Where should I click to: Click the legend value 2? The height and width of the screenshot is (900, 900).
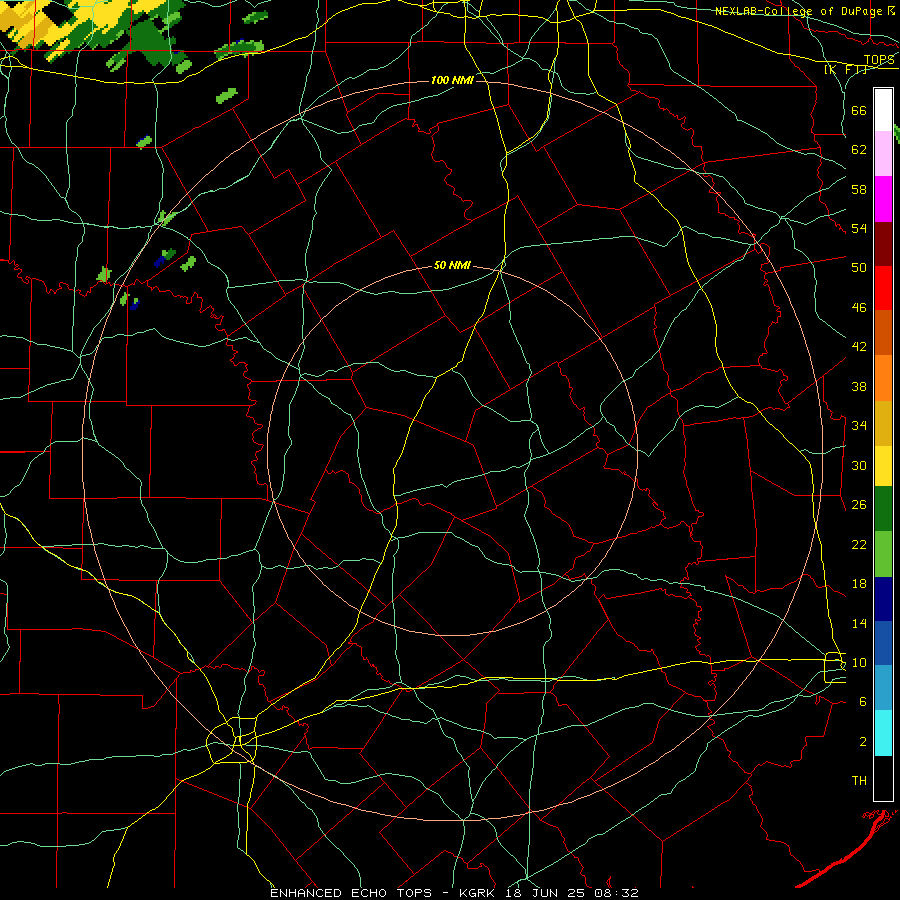tap(863, 741)
